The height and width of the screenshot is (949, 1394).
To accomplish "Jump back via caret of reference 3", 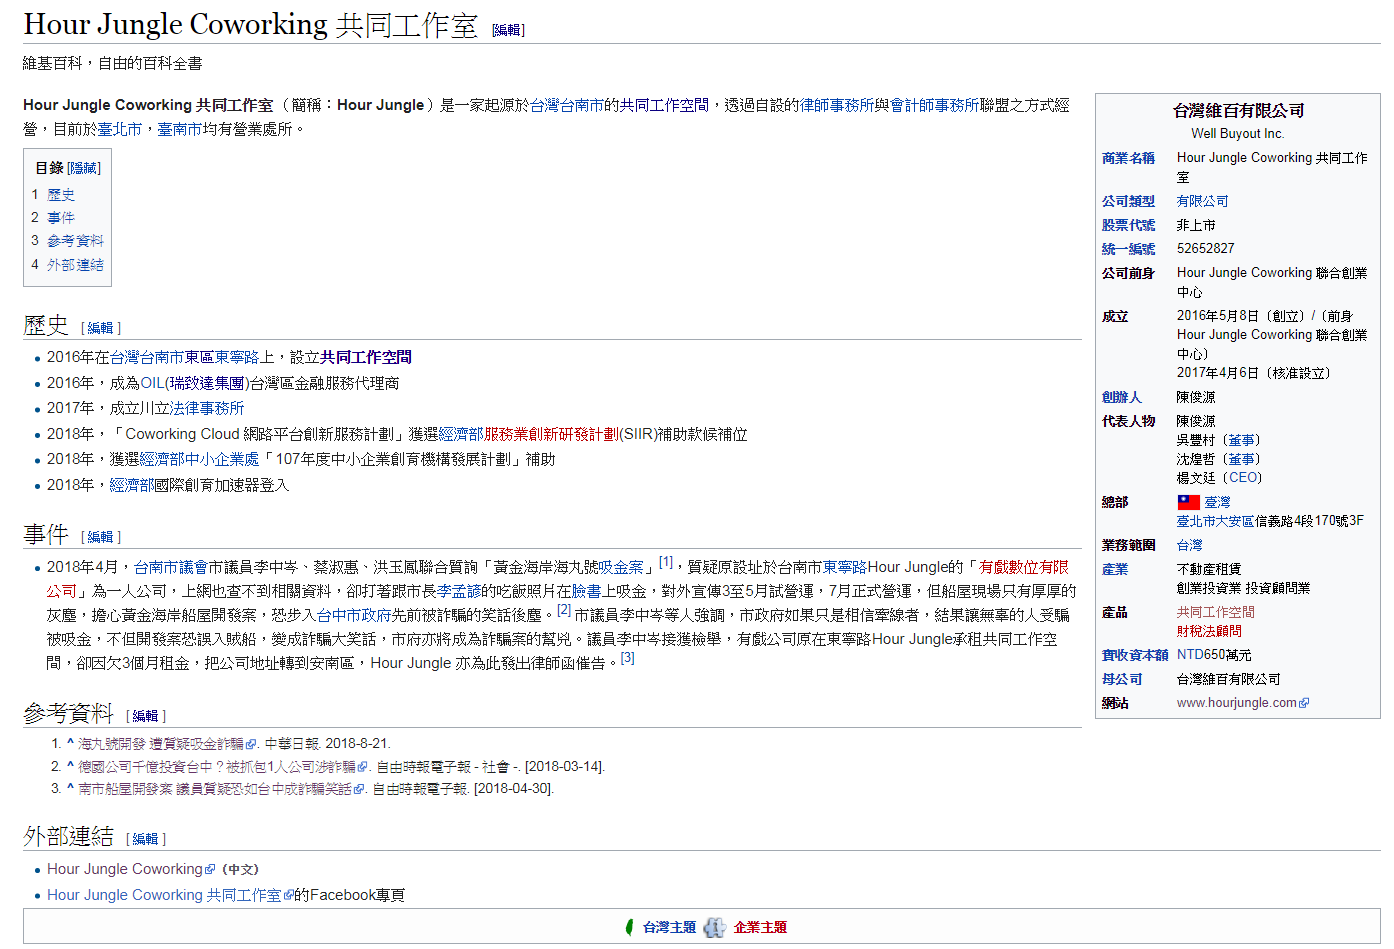I will point(70,788).
